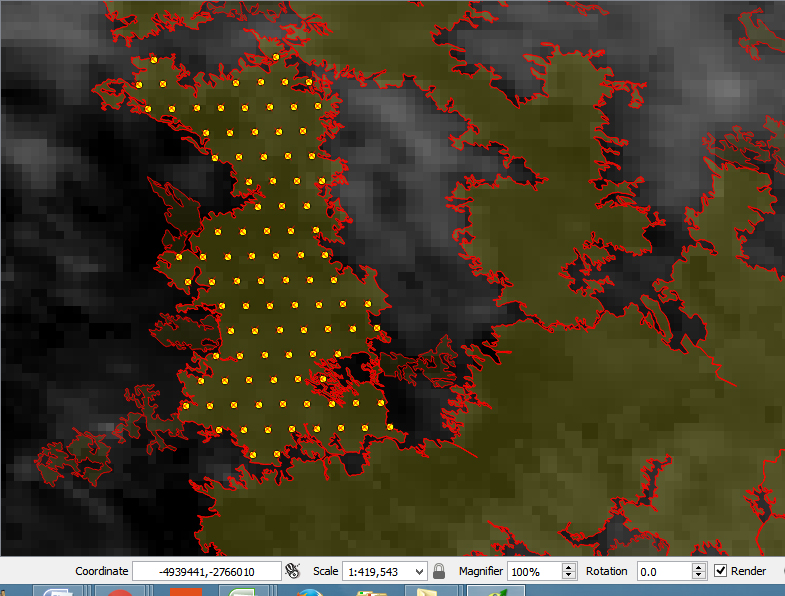Screen dimensions: 785x596
Task: Click the Rotation value field
Action: pos(664,571)
